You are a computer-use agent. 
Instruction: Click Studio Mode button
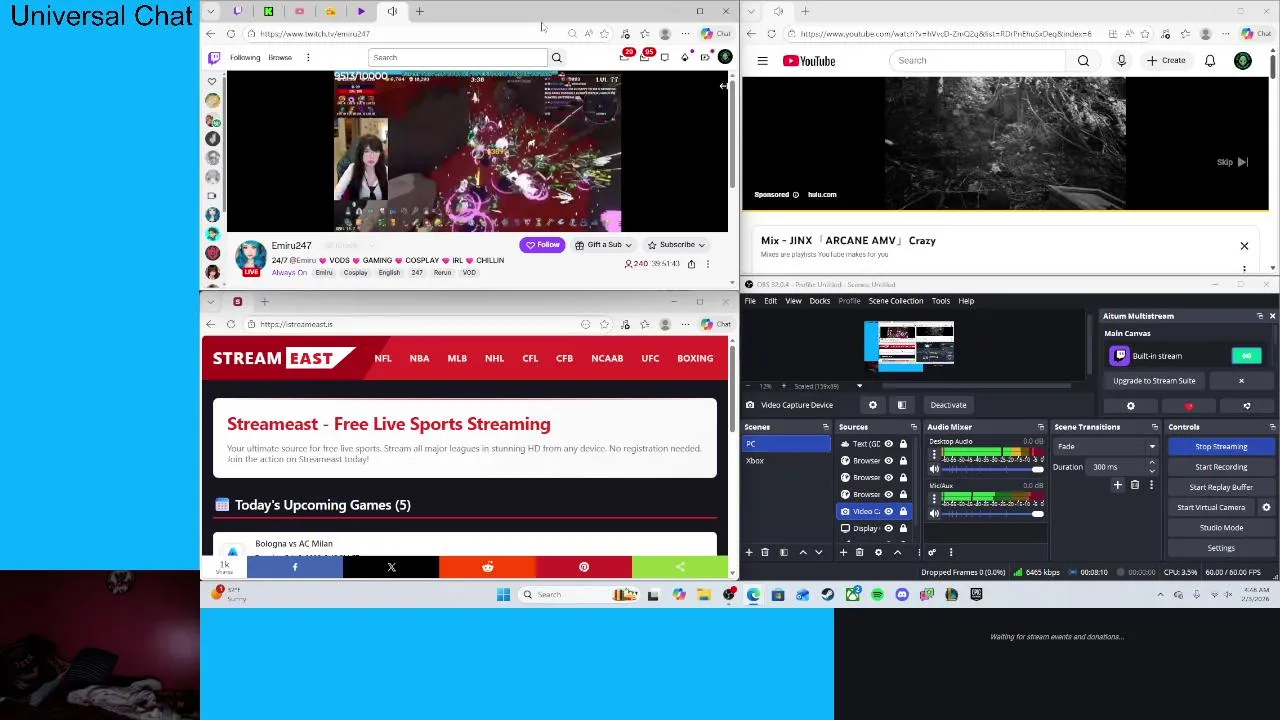[1221, 527]
